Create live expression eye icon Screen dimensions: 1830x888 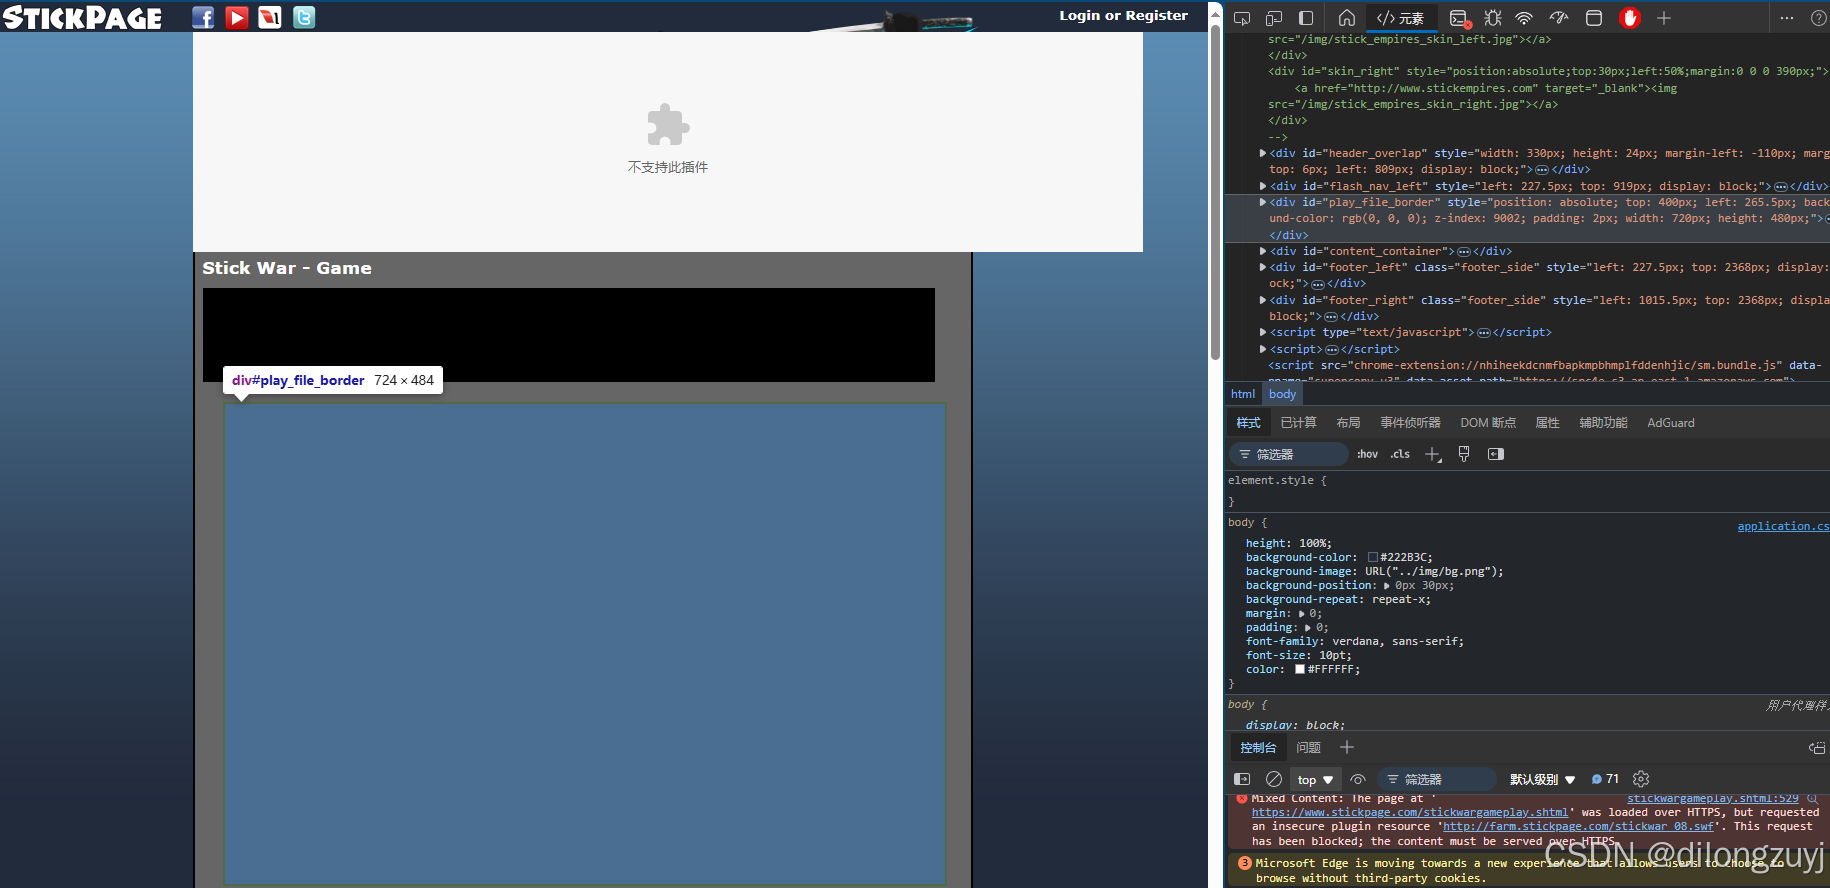(x=1358, y=779)
